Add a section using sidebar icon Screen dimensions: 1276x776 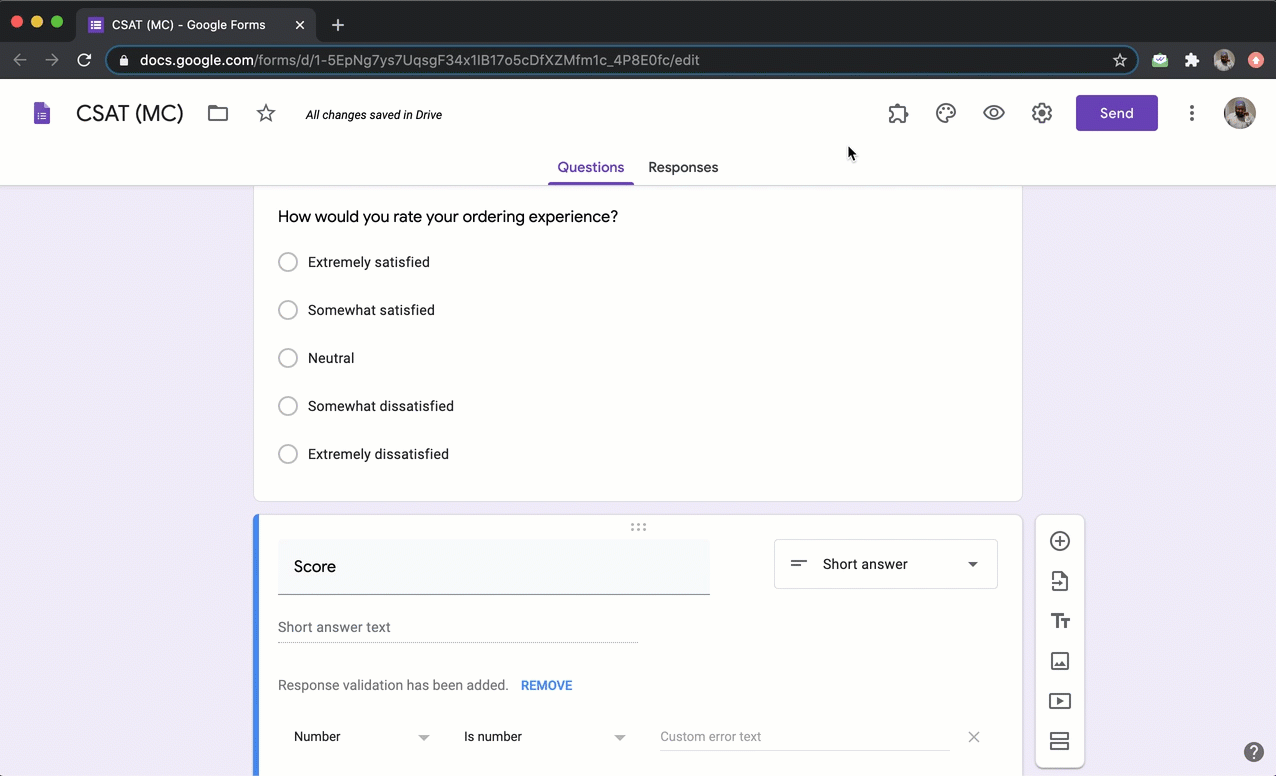coord(1060,741)
